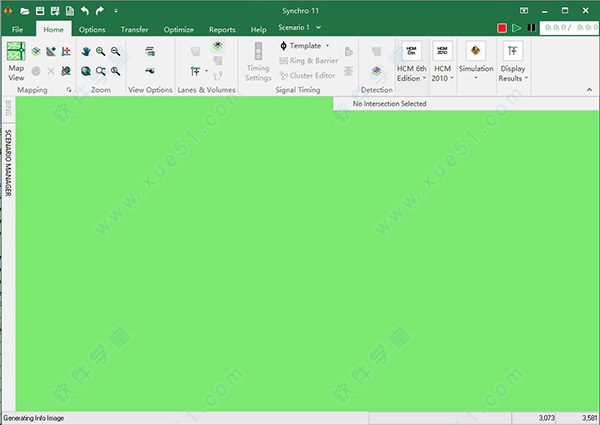The width and height of the screenshot is (600, 425).
Task: Open the Template dropdown
Action: coord(328,46)
